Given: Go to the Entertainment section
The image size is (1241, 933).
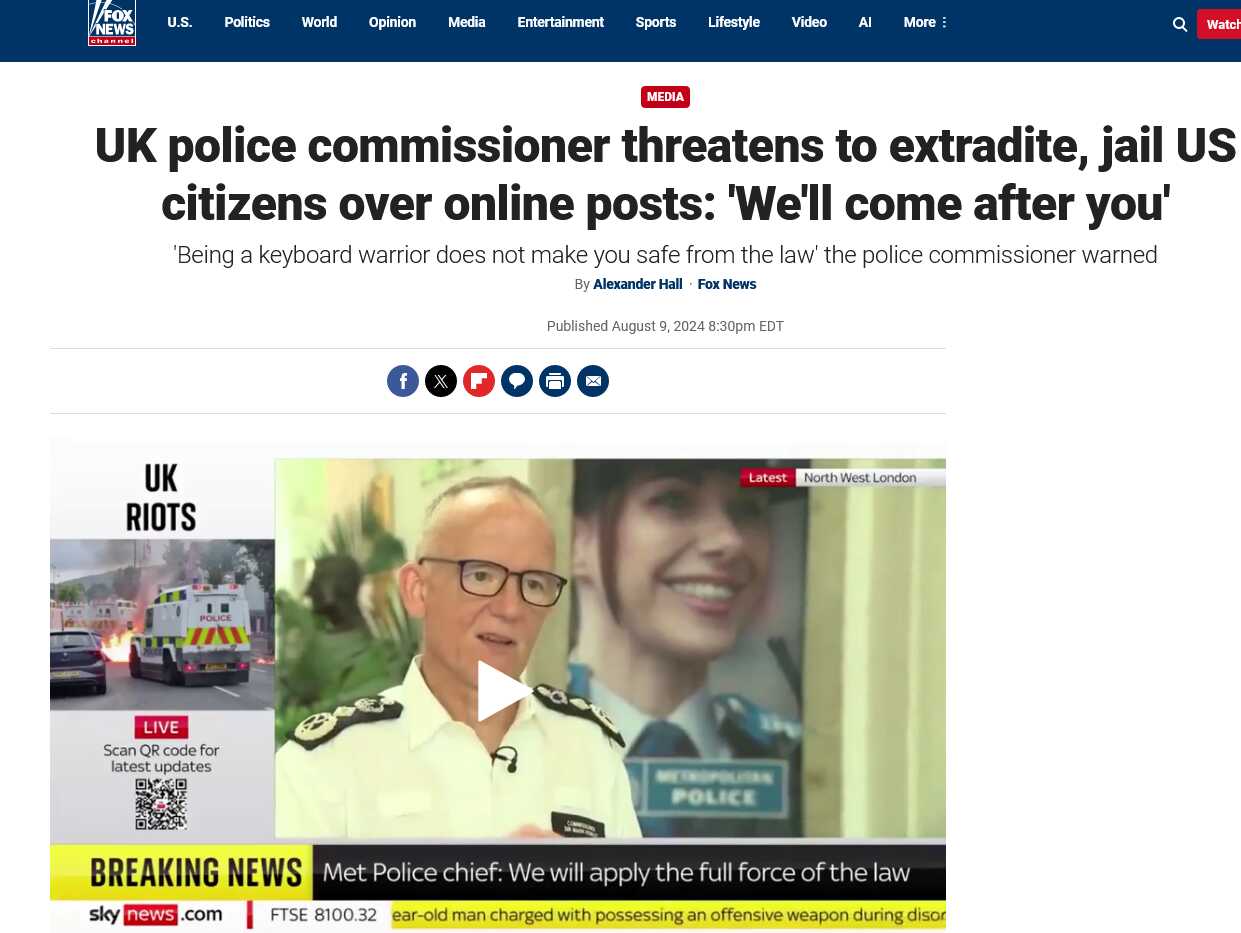Looking at the screenshot, I should pyautogui.click(x=560, y=22).
